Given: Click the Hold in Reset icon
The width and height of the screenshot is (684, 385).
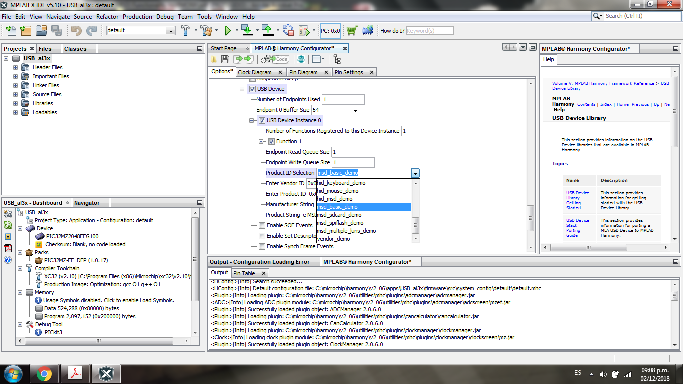Looking at the screenshot, I should [x=288, y=31].
